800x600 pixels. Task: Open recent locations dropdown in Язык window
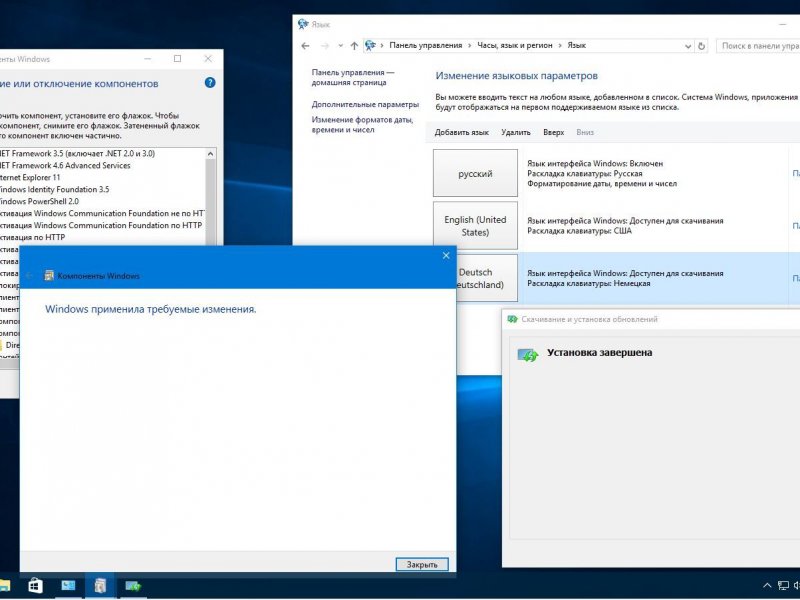tap(340, 46)
